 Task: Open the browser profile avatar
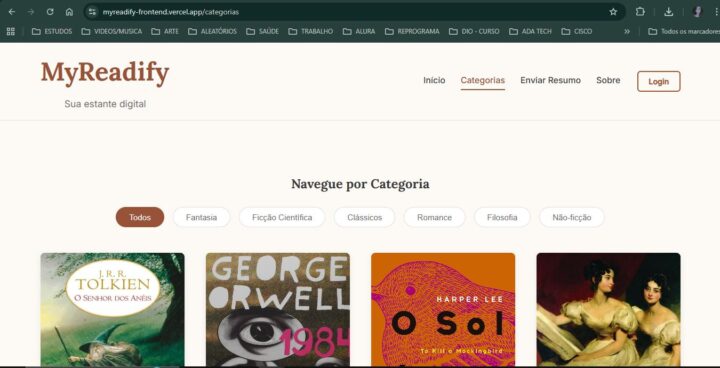697,12
